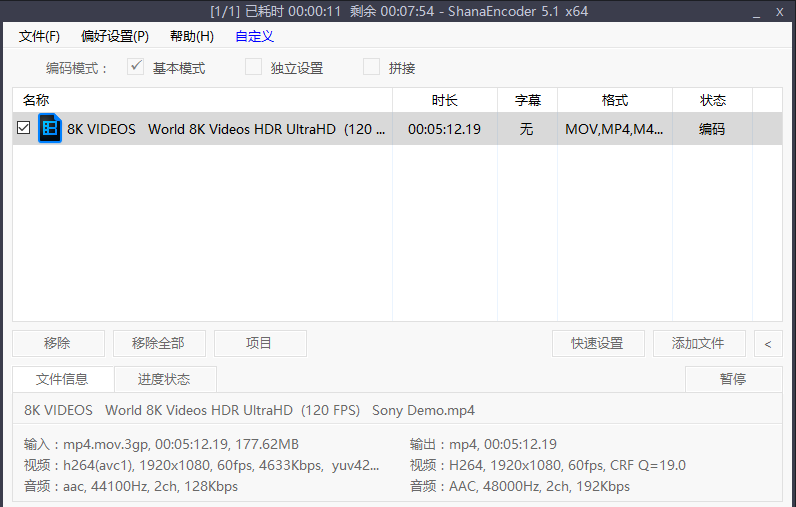Click the duration cell 00:05:12.19
The image size is (796, 507).
tap(444, 129)
